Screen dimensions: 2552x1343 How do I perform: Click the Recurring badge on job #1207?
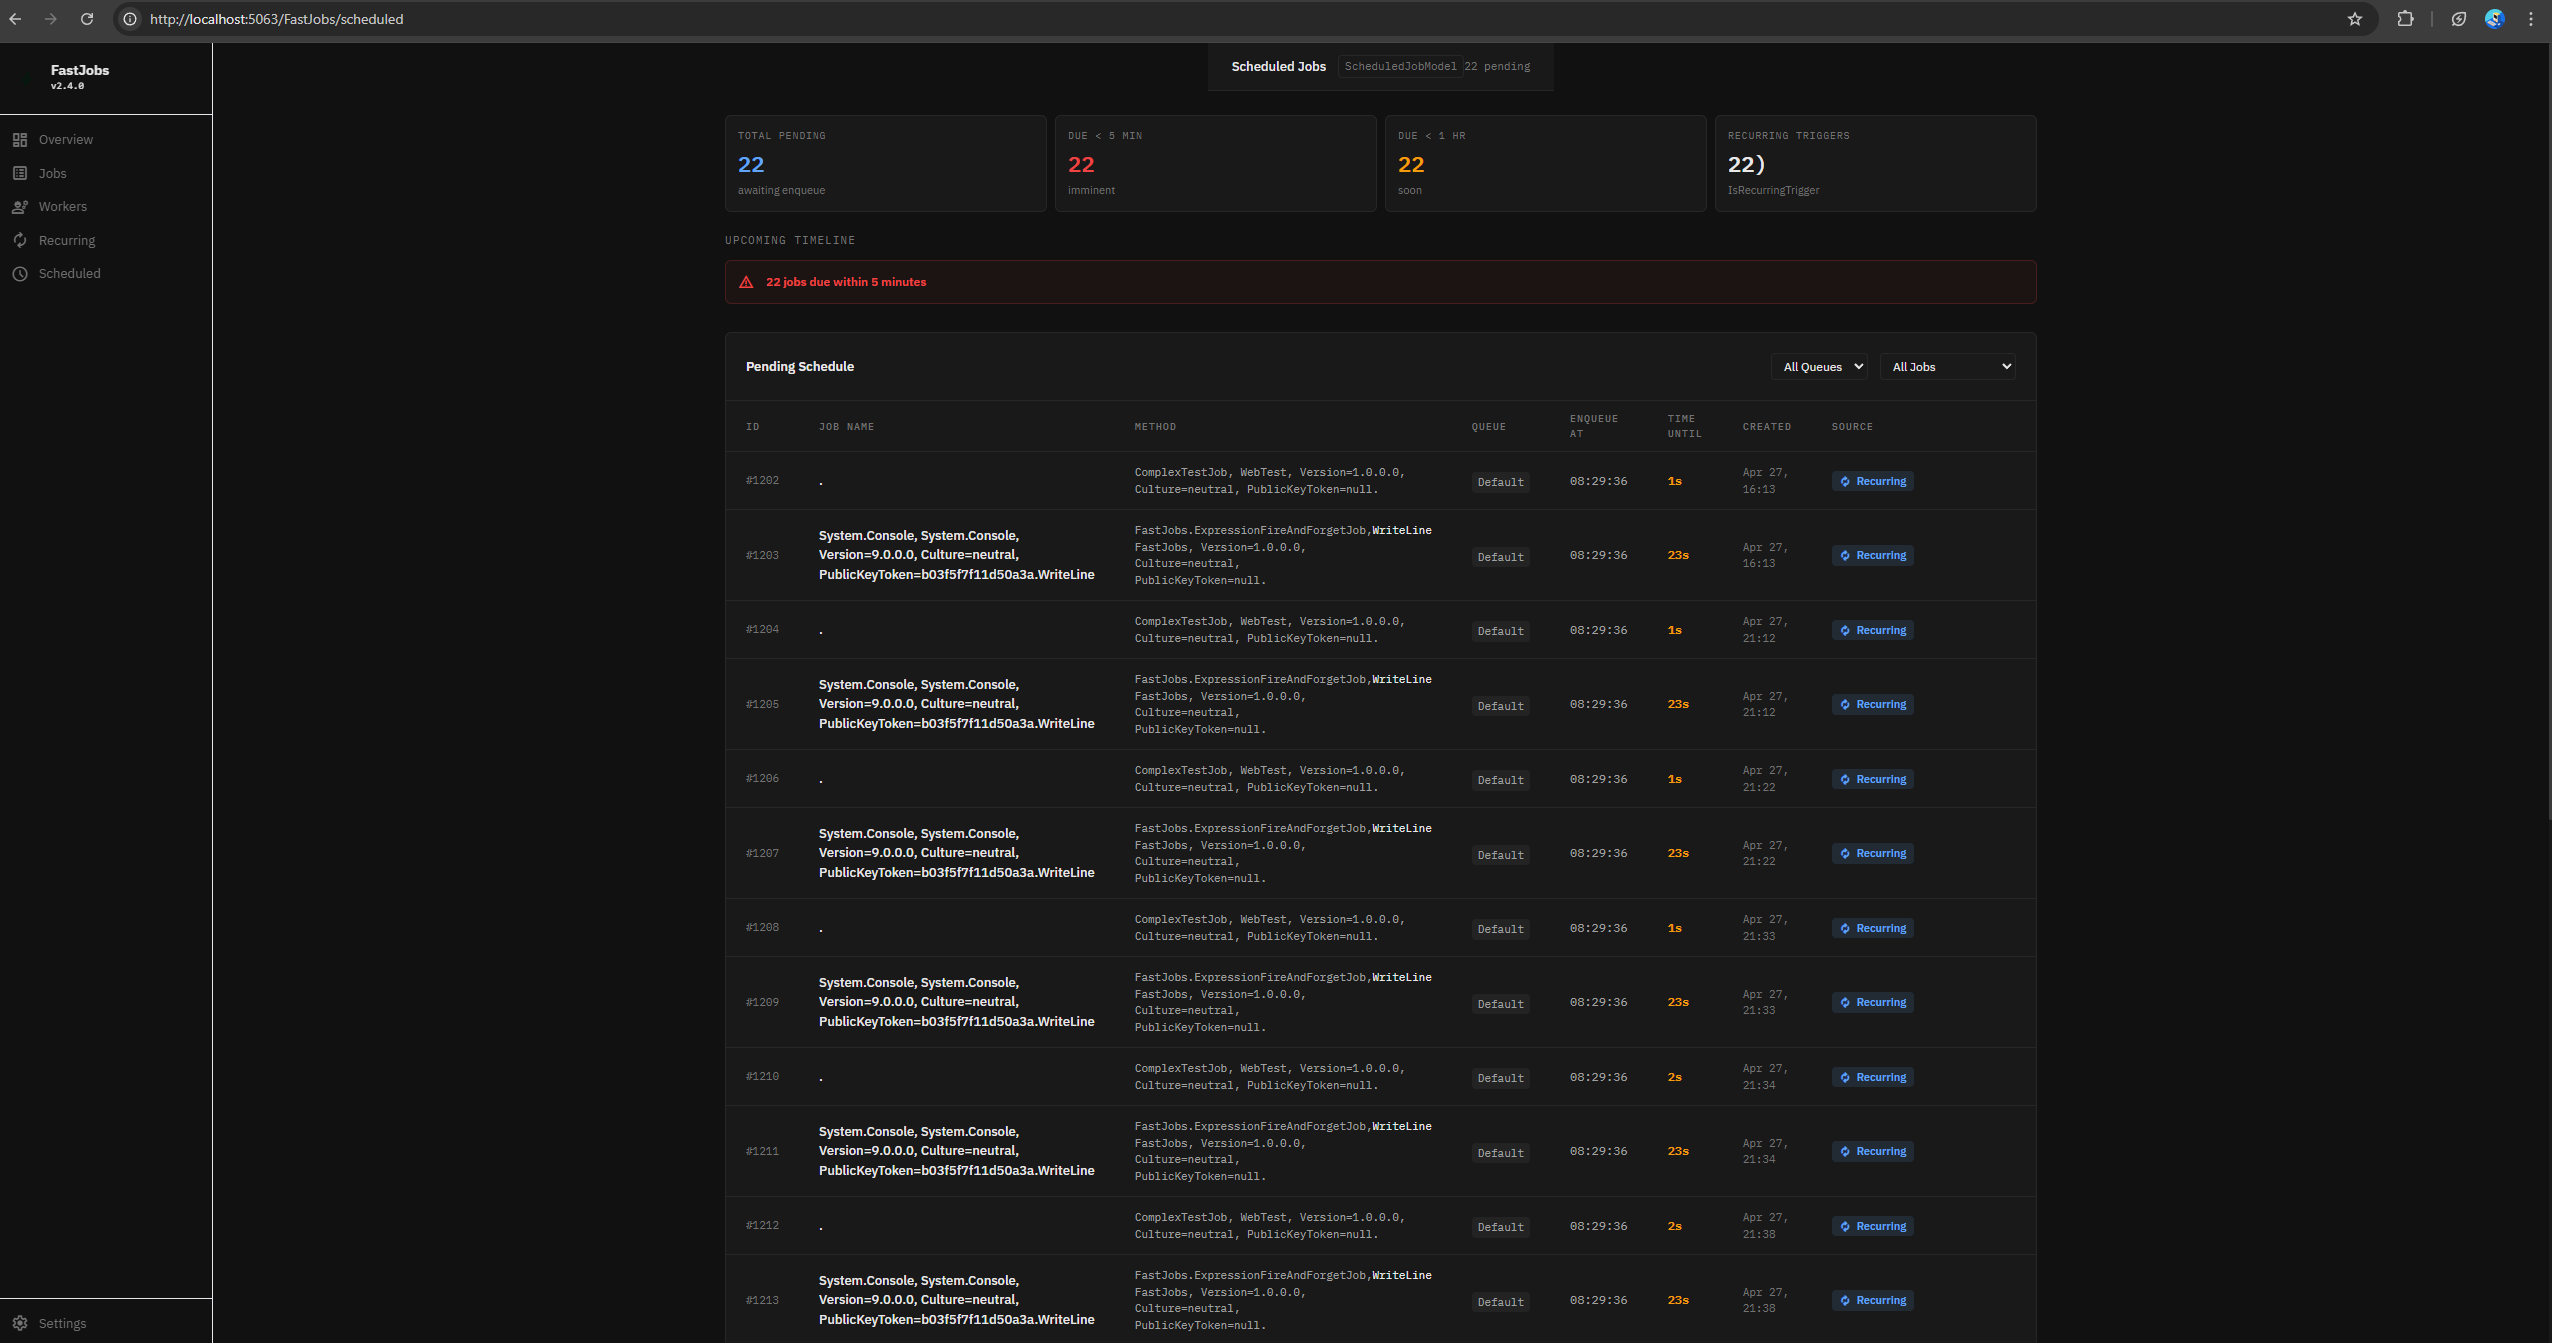point(1872,853)
